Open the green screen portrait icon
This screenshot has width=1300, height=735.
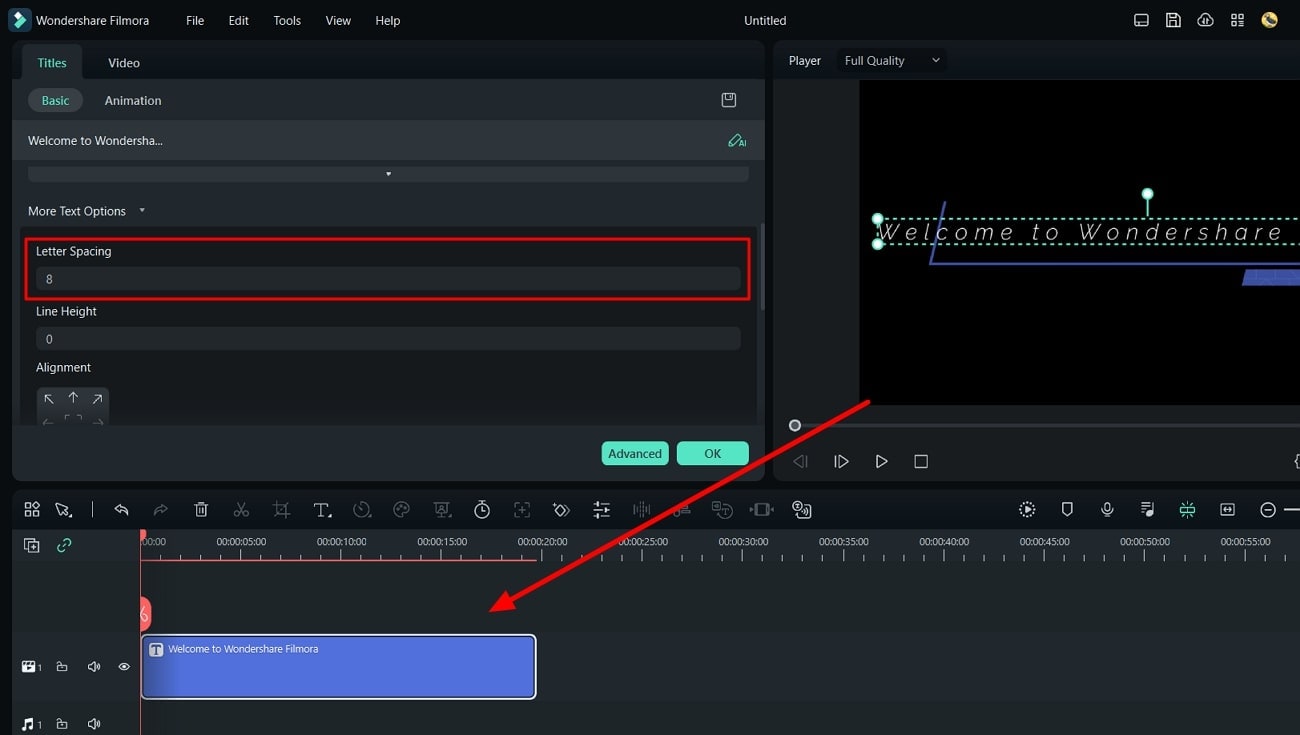click(442, 510)
